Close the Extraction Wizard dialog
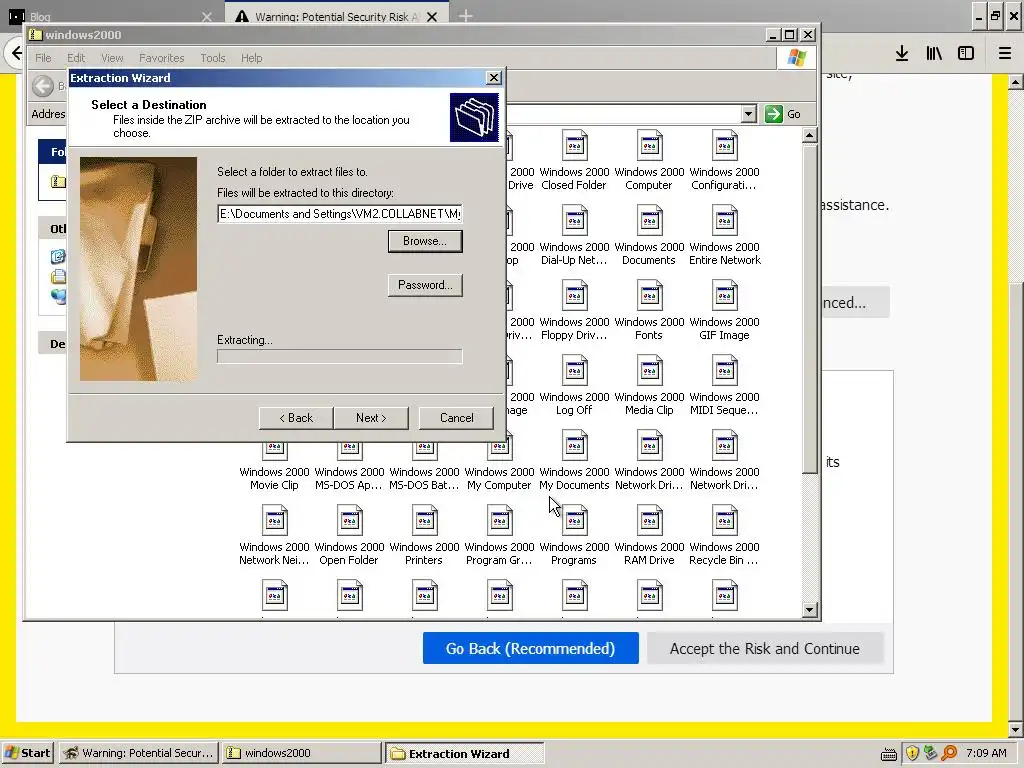Viewport: 1024px width, 768px height. pos(494,78)
